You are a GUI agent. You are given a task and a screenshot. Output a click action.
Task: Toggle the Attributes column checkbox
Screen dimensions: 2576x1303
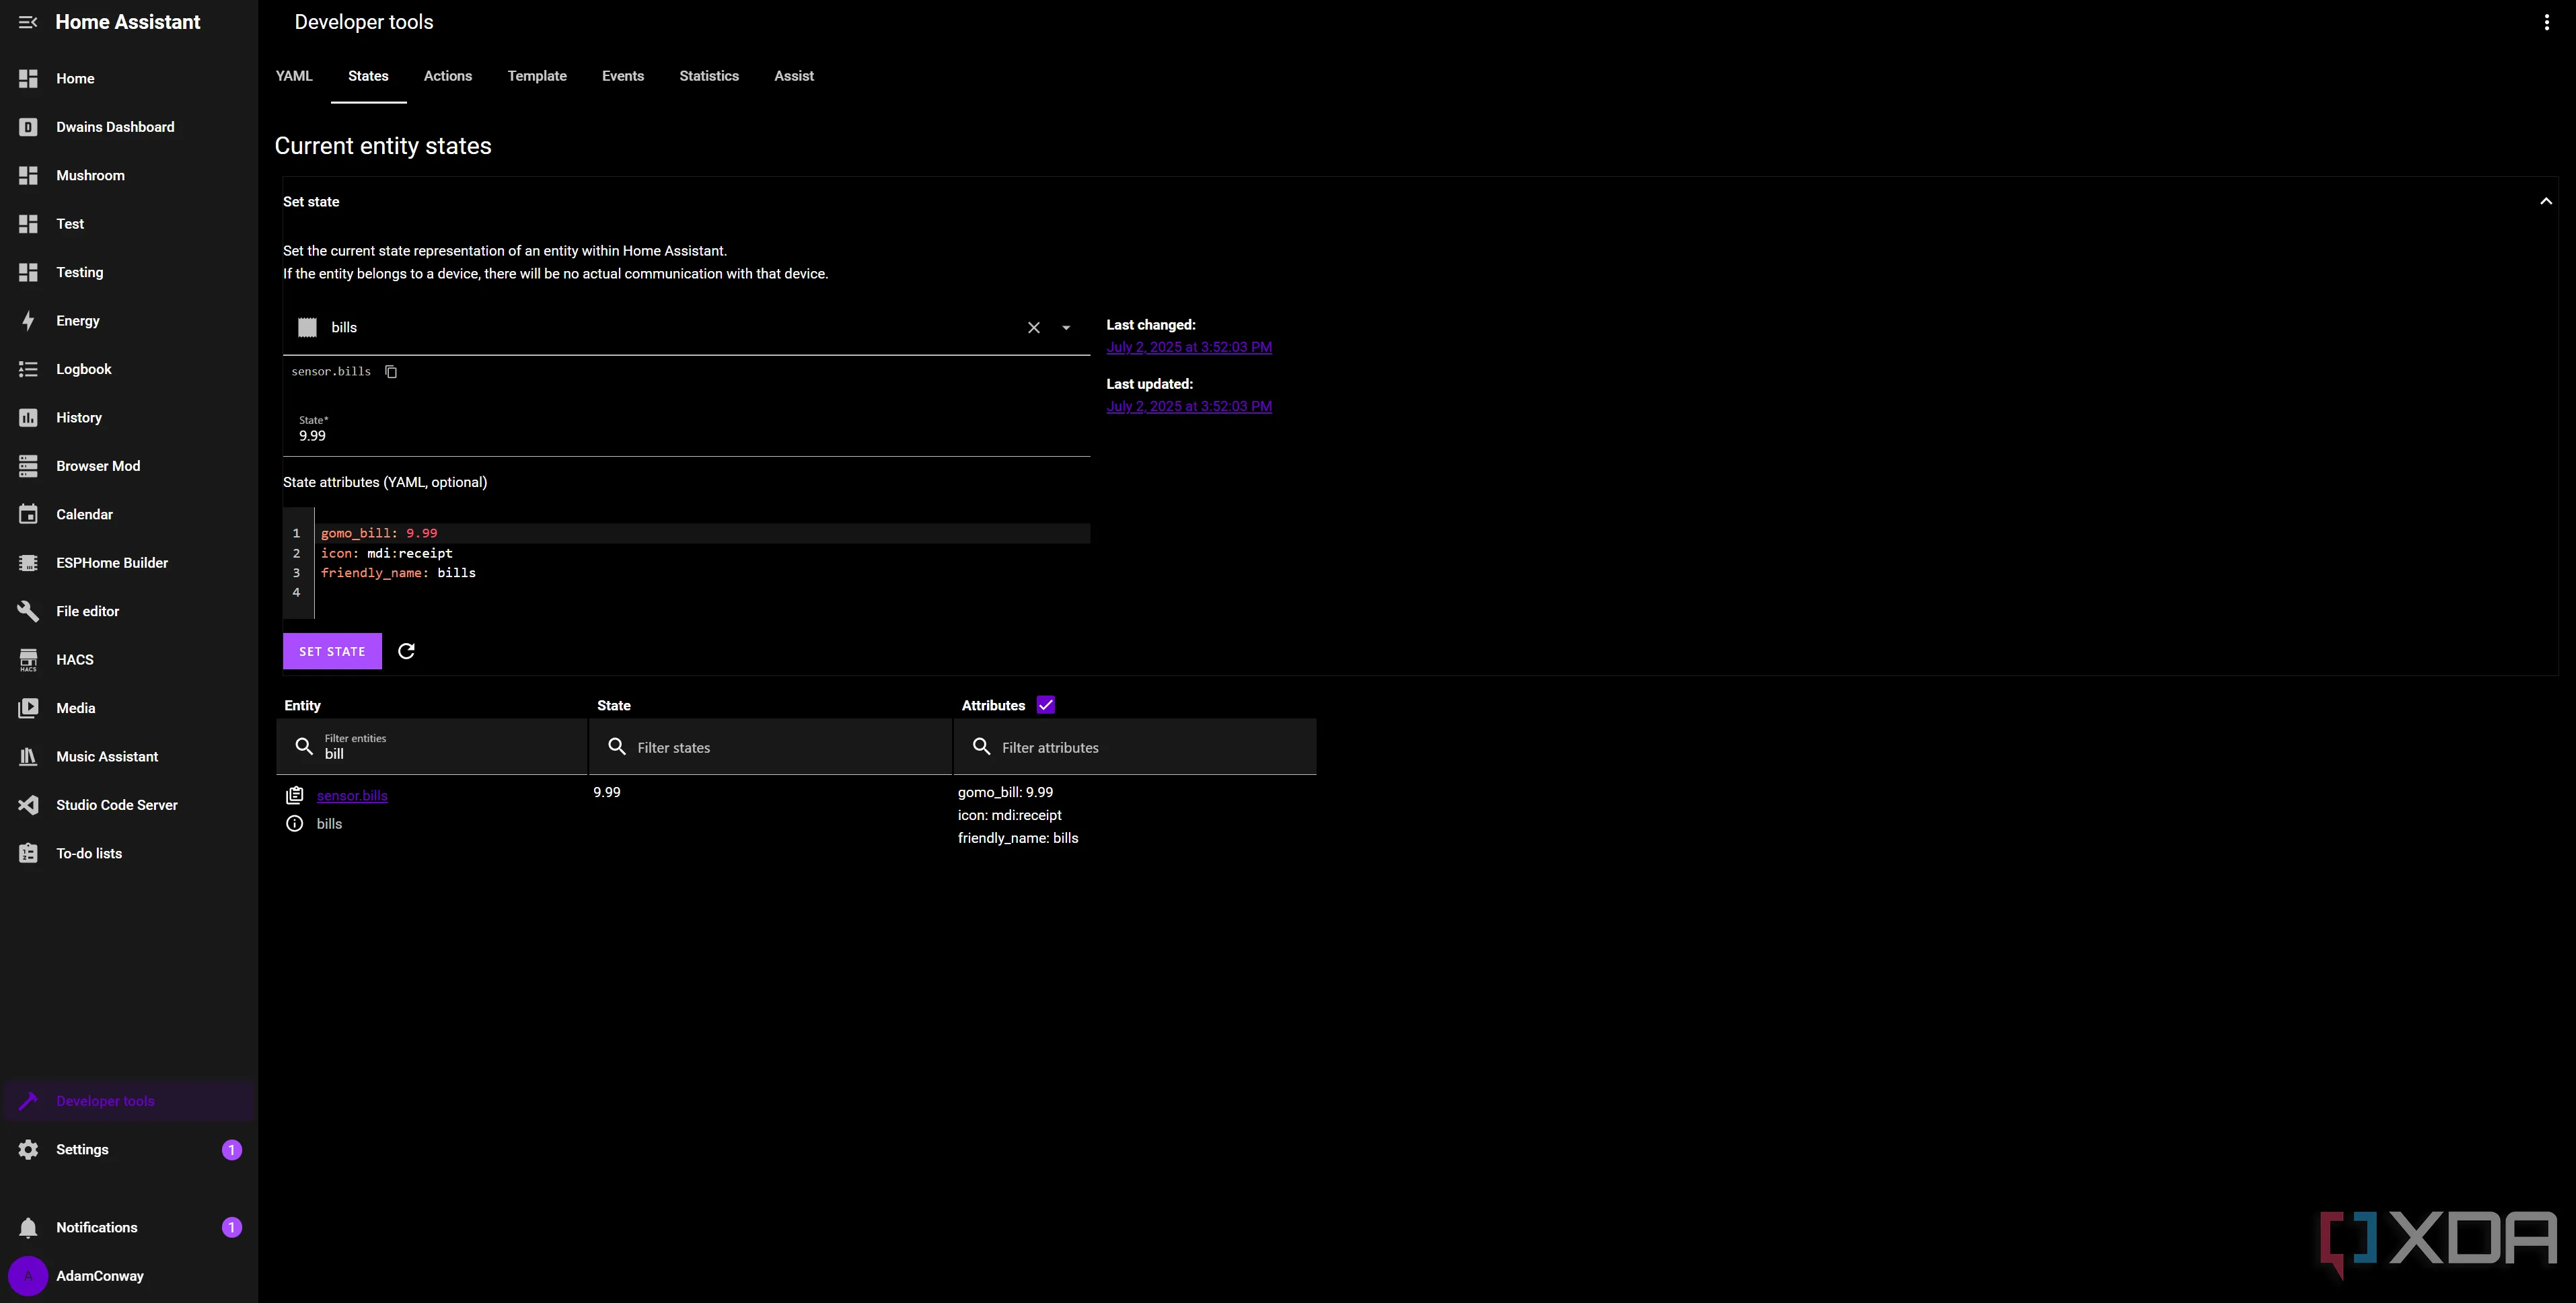point(1046,705)
